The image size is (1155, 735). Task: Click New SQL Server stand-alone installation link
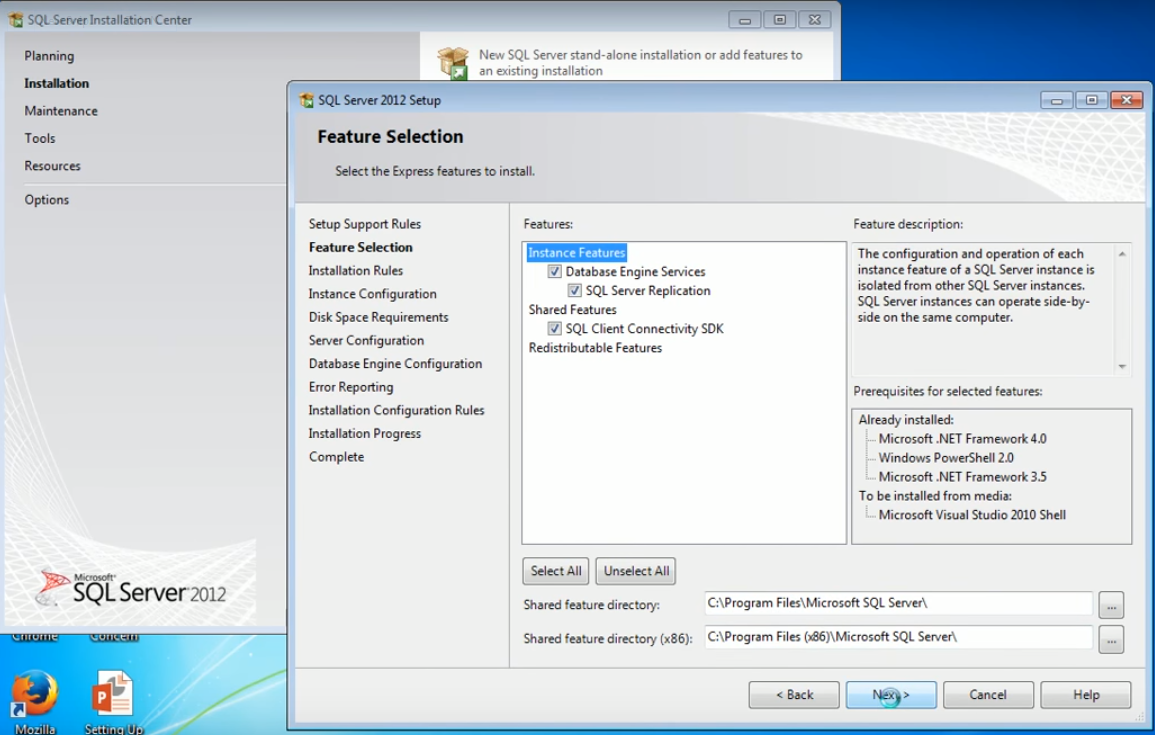pos(640,63)
